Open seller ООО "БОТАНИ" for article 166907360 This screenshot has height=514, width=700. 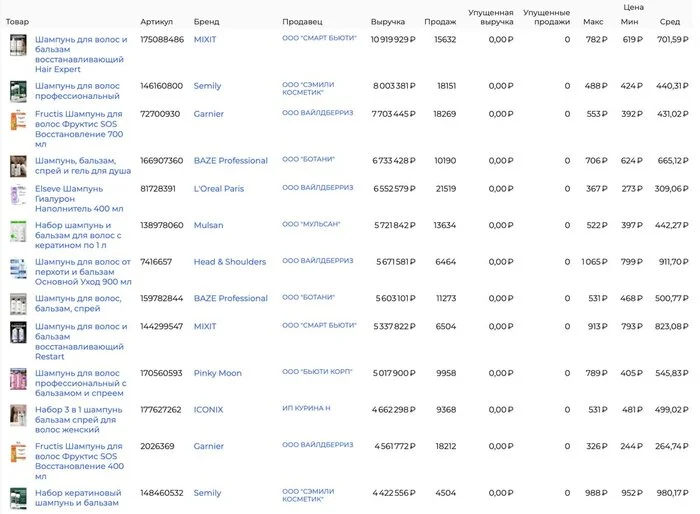pos(308,160)
